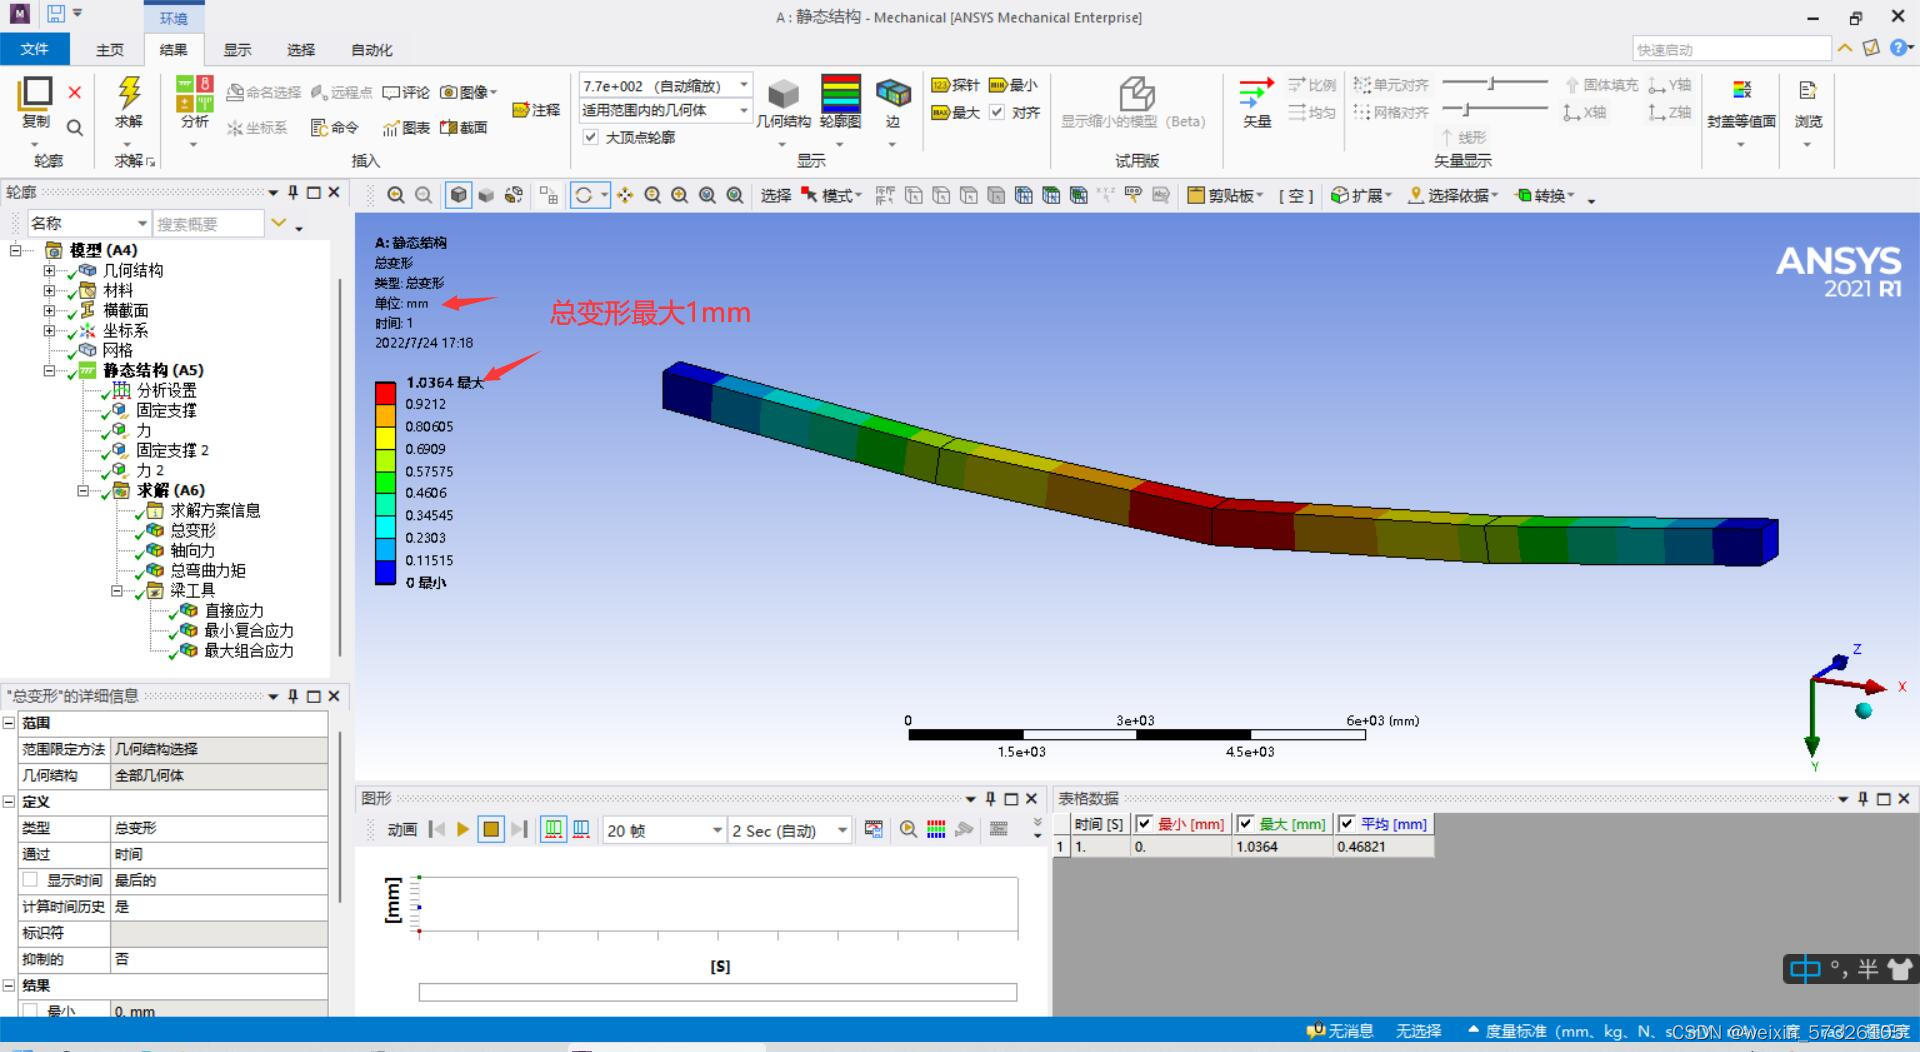This screenshot has width=1920, height=1052.
Task: Toggle the 平均 [mm] column checkbox
Action: [x=1347, y=824]
